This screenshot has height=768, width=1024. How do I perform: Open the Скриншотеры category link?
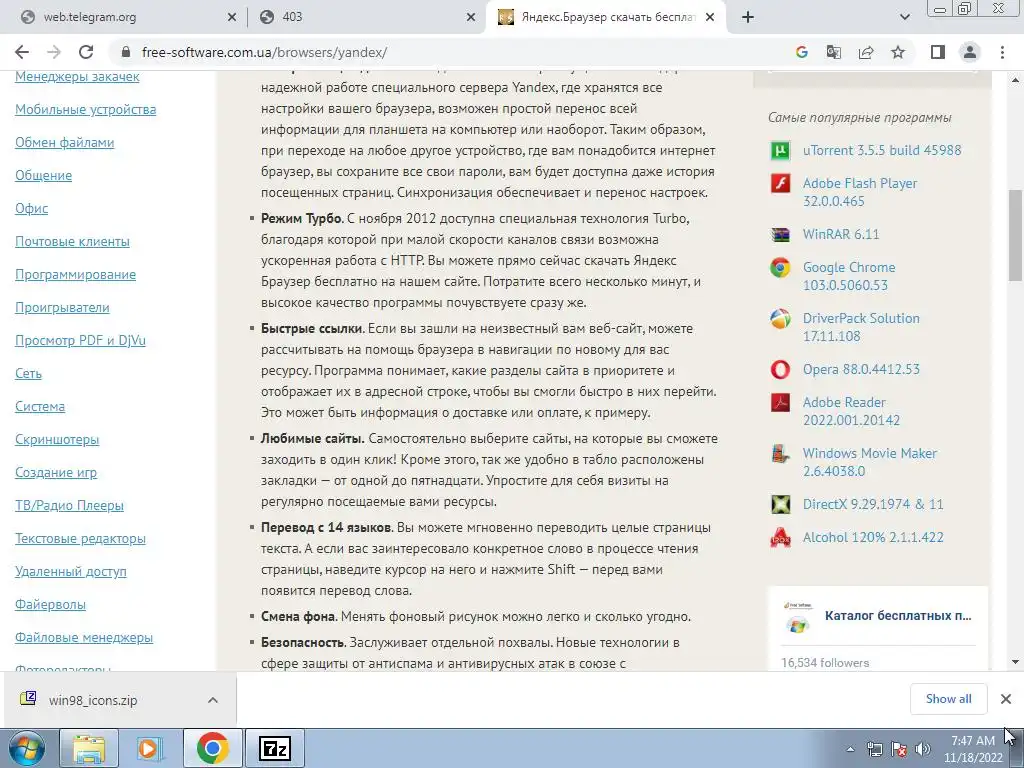[57, 440]
